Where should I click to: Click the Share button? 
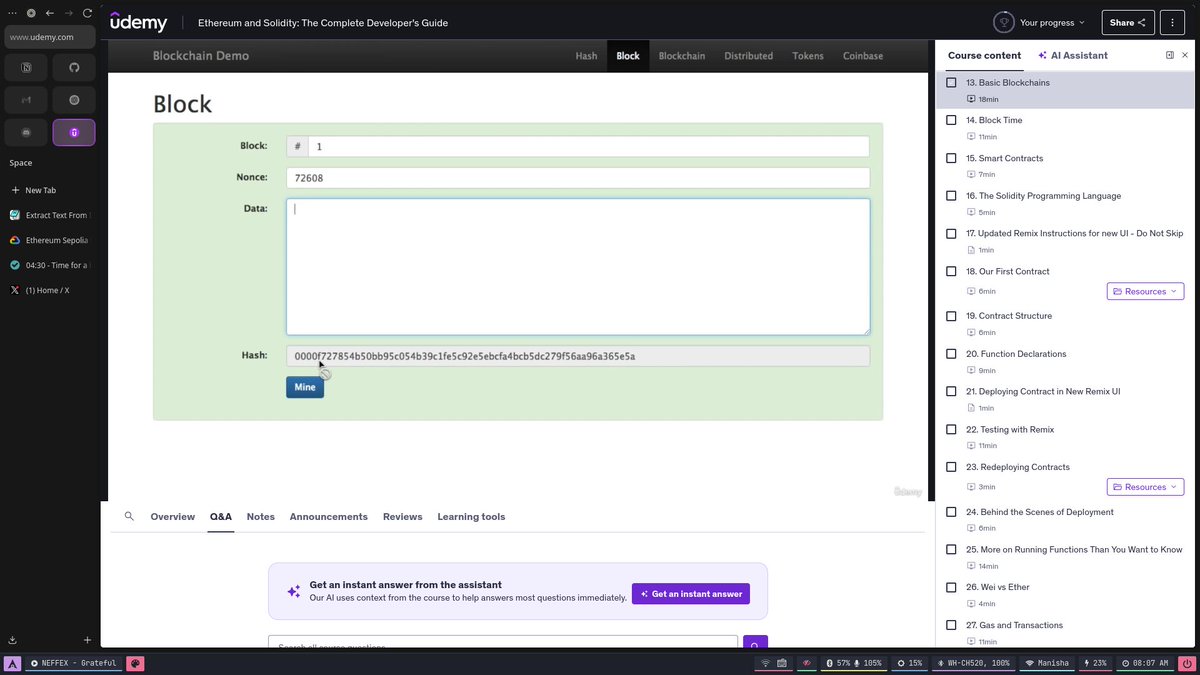[1128, 22]
